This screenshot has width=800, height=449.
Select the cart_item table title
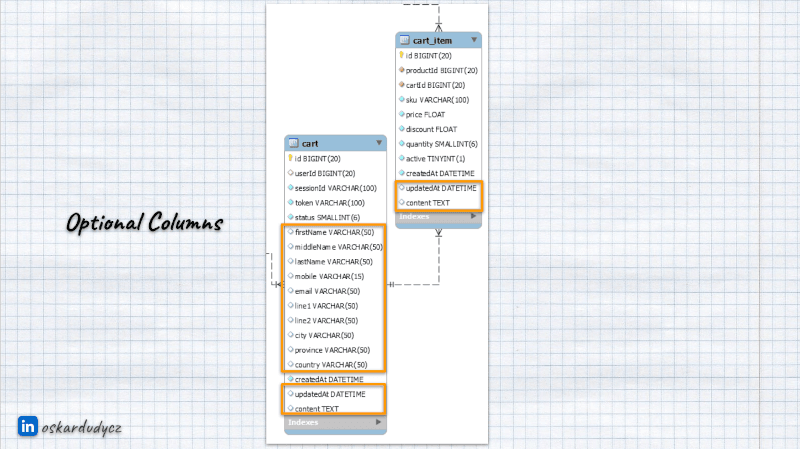(432, 41)
